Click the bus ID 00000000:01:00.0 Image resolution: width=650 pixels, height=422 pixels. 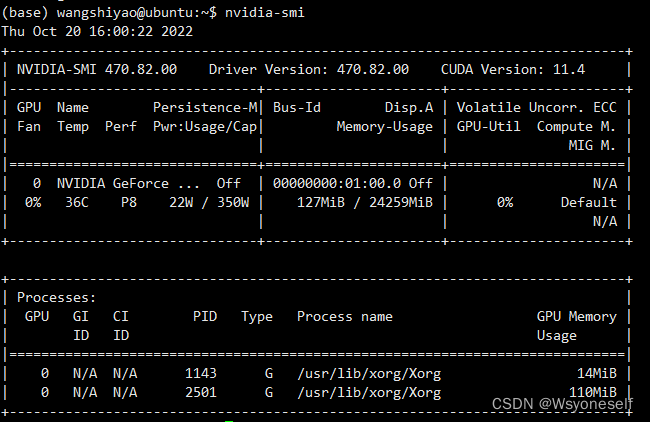point(337,183)
